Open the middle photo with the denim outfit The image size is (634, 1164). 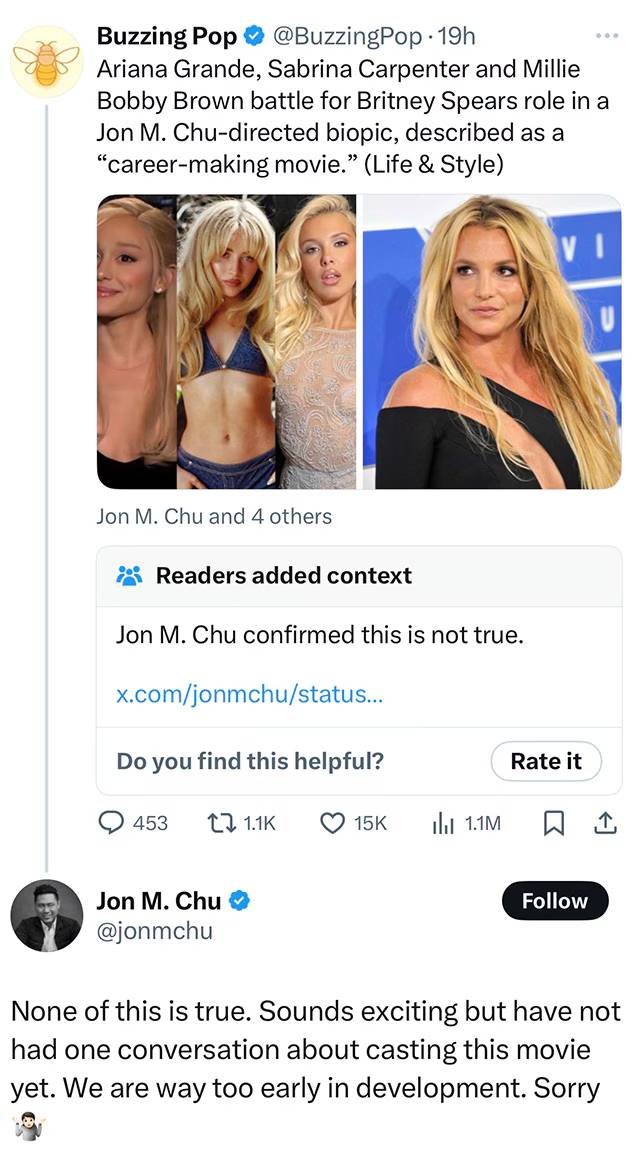[227, 342]
